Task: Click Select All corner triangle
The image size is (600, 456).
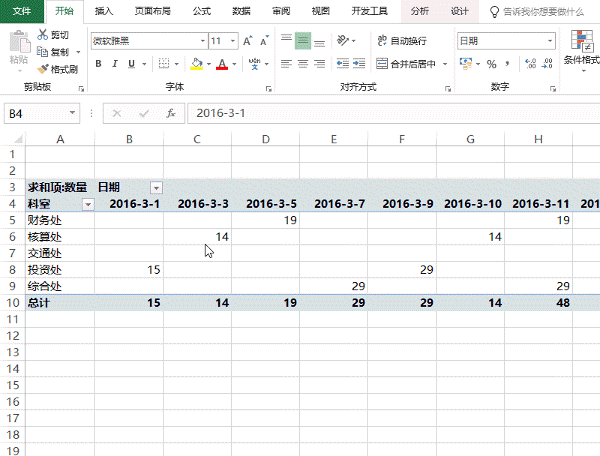Action: tap(18, 139)
